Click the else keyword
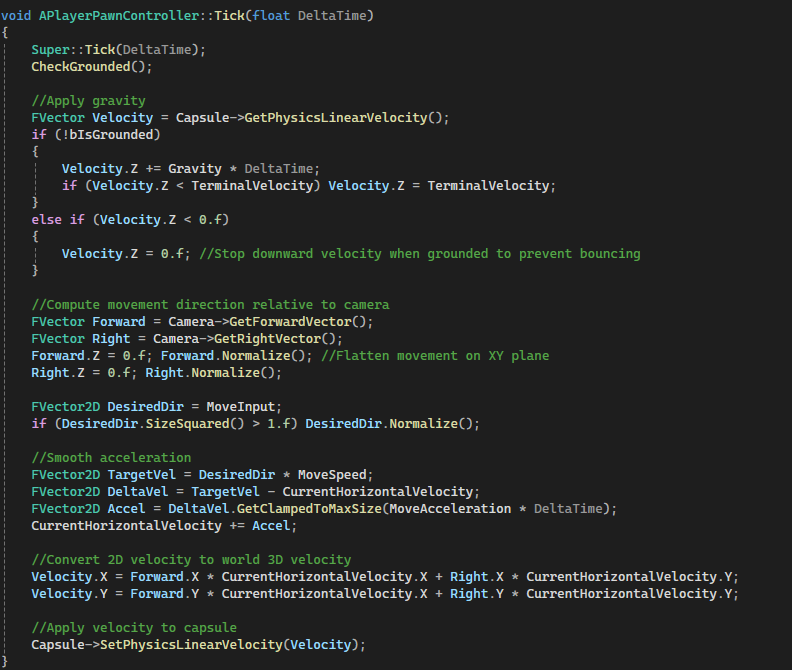The height and width of the screenshot is (670, 792). [x=47, y=220]
